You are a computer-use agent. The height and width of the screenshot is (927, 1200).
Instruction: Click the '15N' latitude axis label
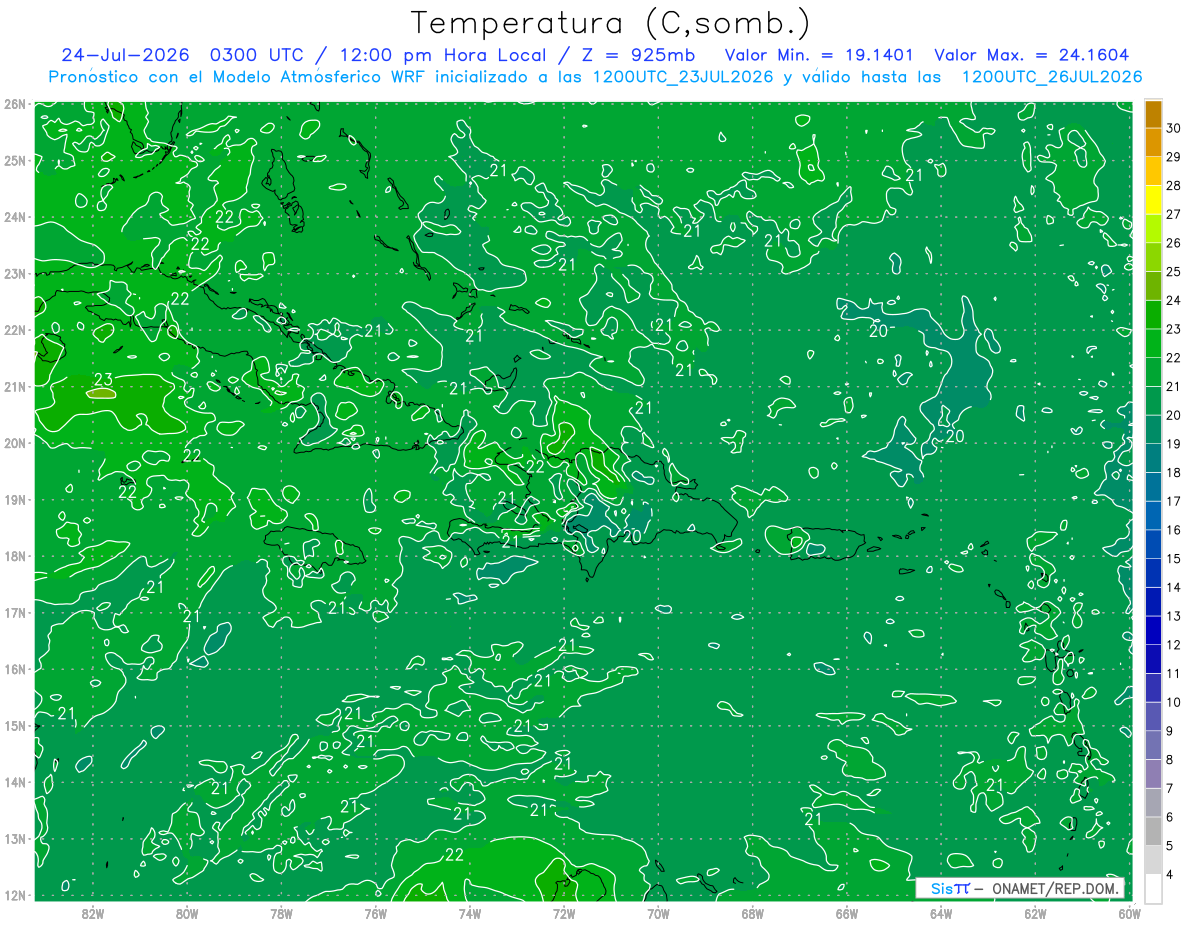click(15, 725)
